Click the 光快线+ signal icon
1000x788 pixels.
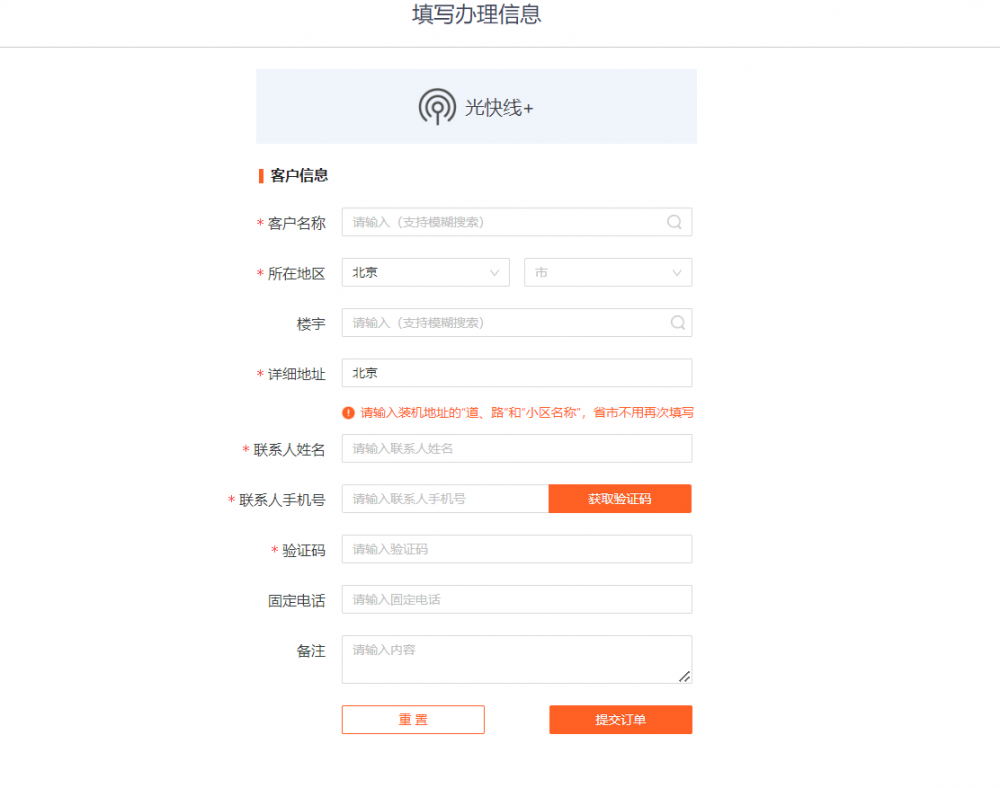click(x=437, y=106)
